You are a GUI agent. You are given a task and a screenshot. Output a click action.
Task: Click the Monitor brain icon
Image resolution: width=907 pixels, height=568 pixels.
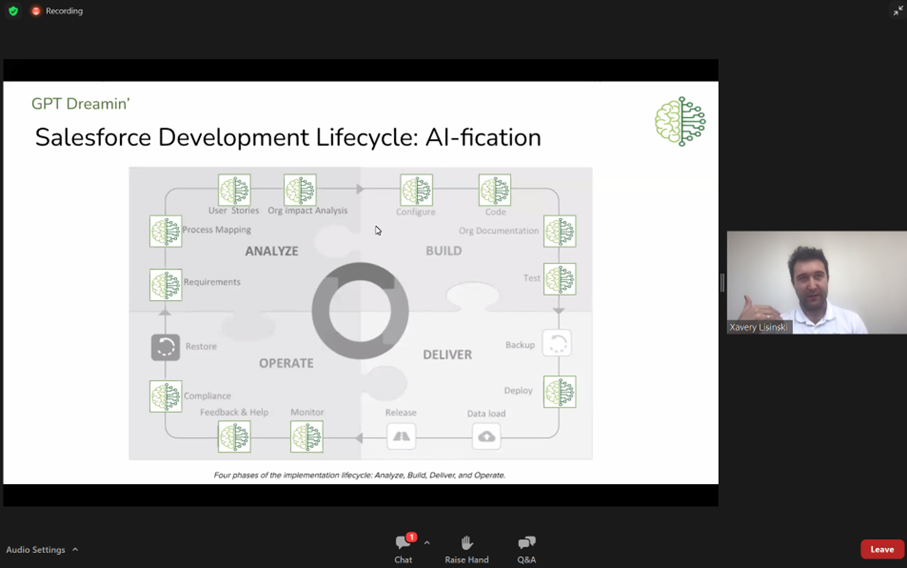307,436
